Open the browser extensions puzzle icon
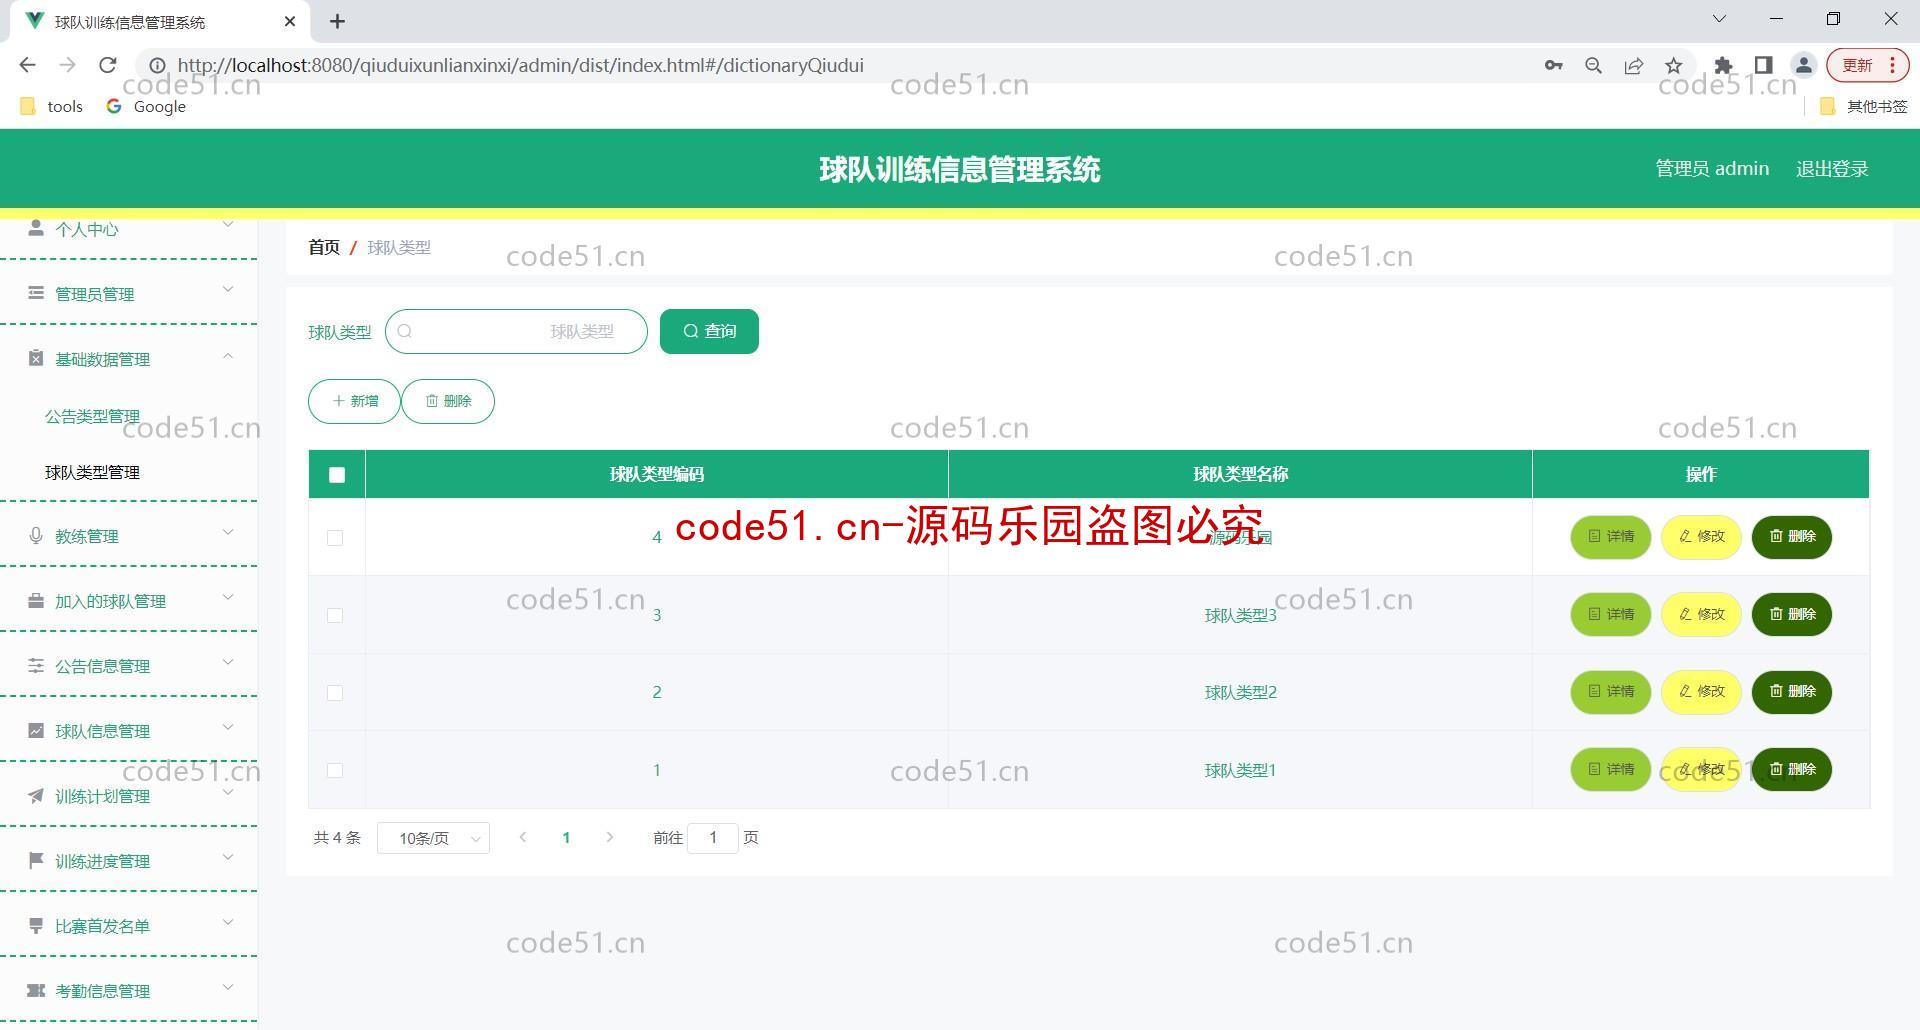This screenshot has width=1920, height=1030. pyautogui.click(x=1723, y=65)
